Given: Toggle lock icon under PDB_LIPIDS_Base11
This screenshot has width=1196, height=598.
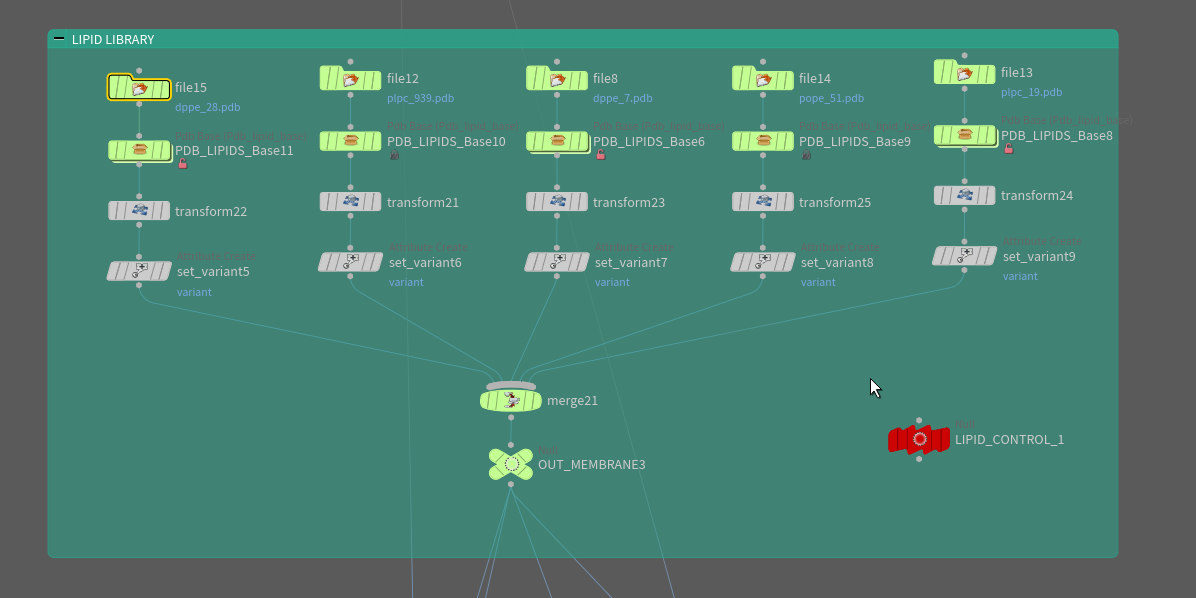Looking at the screenshot, I should (182, 163).
